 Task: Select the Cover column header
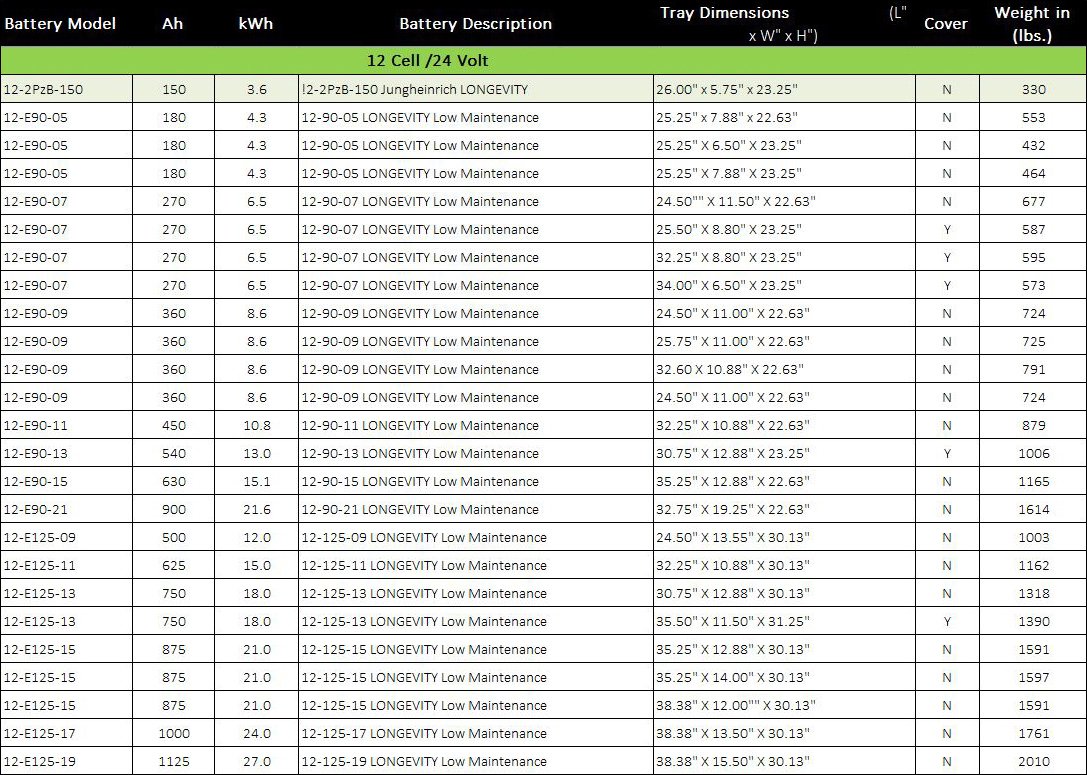point(945,23)
